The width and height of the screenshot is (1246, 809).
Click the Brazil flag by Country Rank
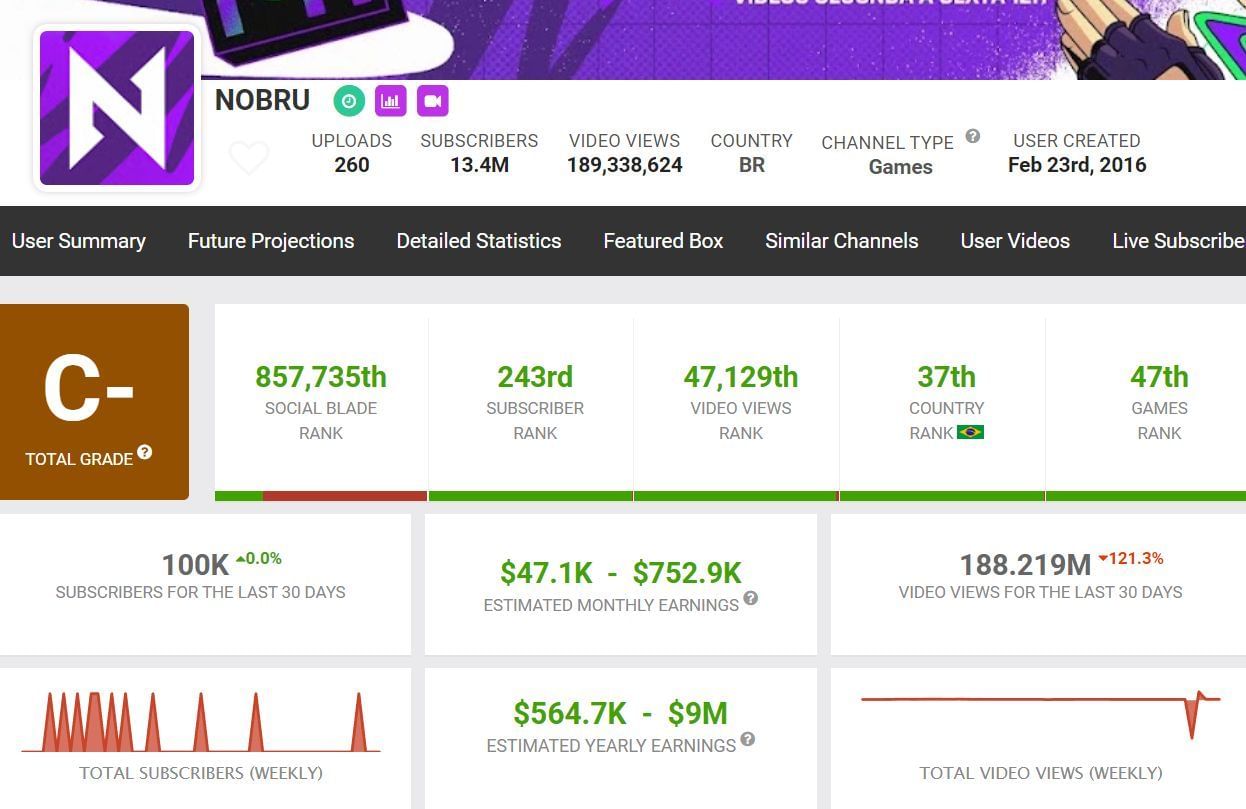point(970,432)
